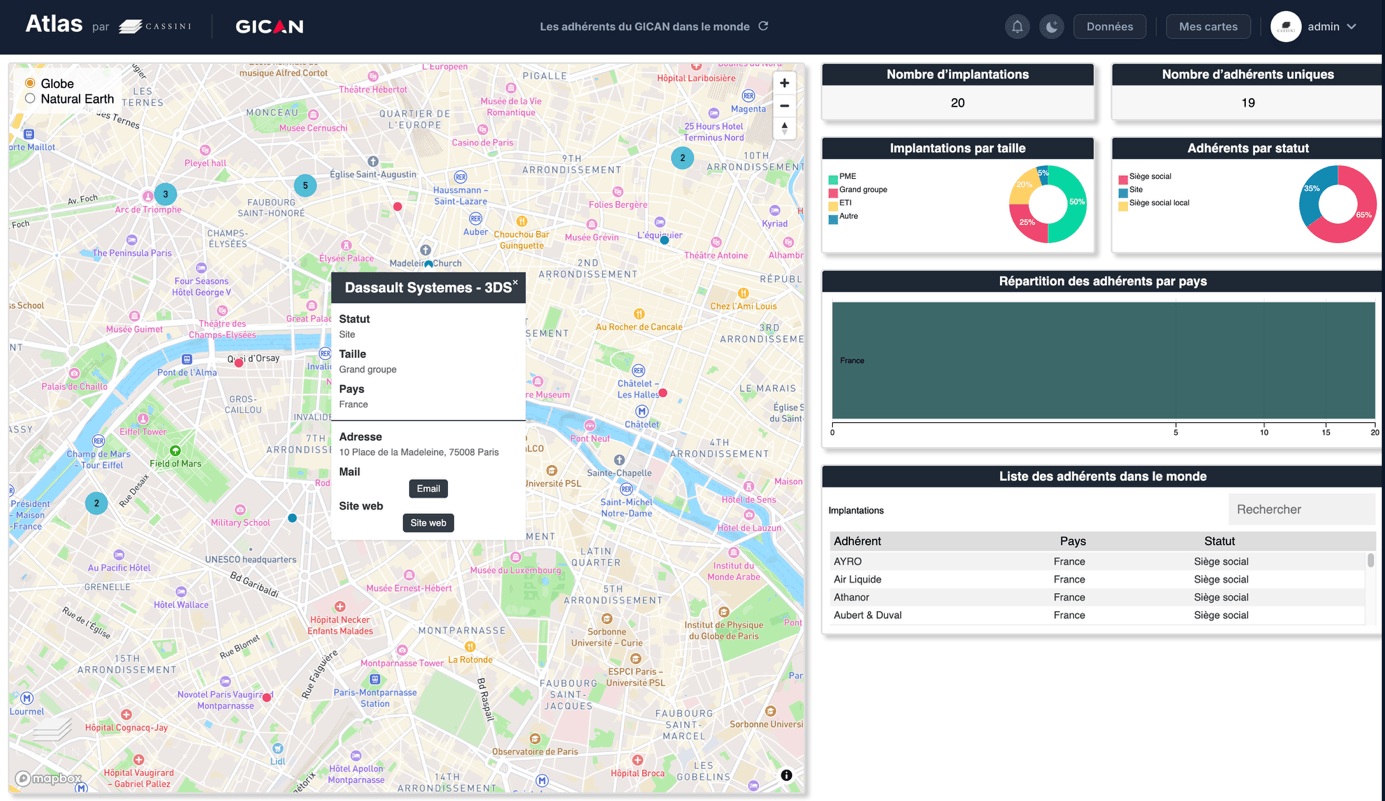Screen dimensions: 1385x801
Task: Click the Atlas logo
Action: pos(54,24)
